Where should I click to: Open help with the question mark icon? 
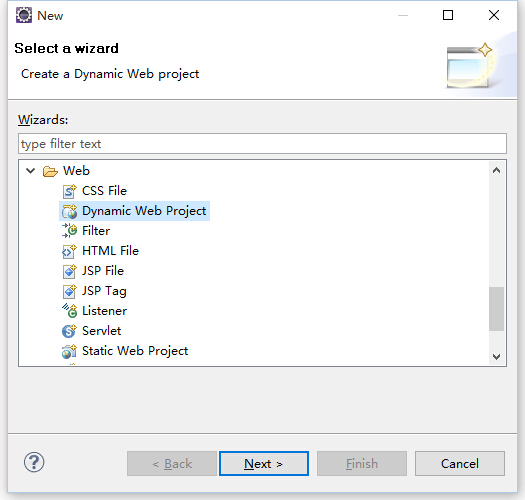pyautogui.click(x=34, y=462)
